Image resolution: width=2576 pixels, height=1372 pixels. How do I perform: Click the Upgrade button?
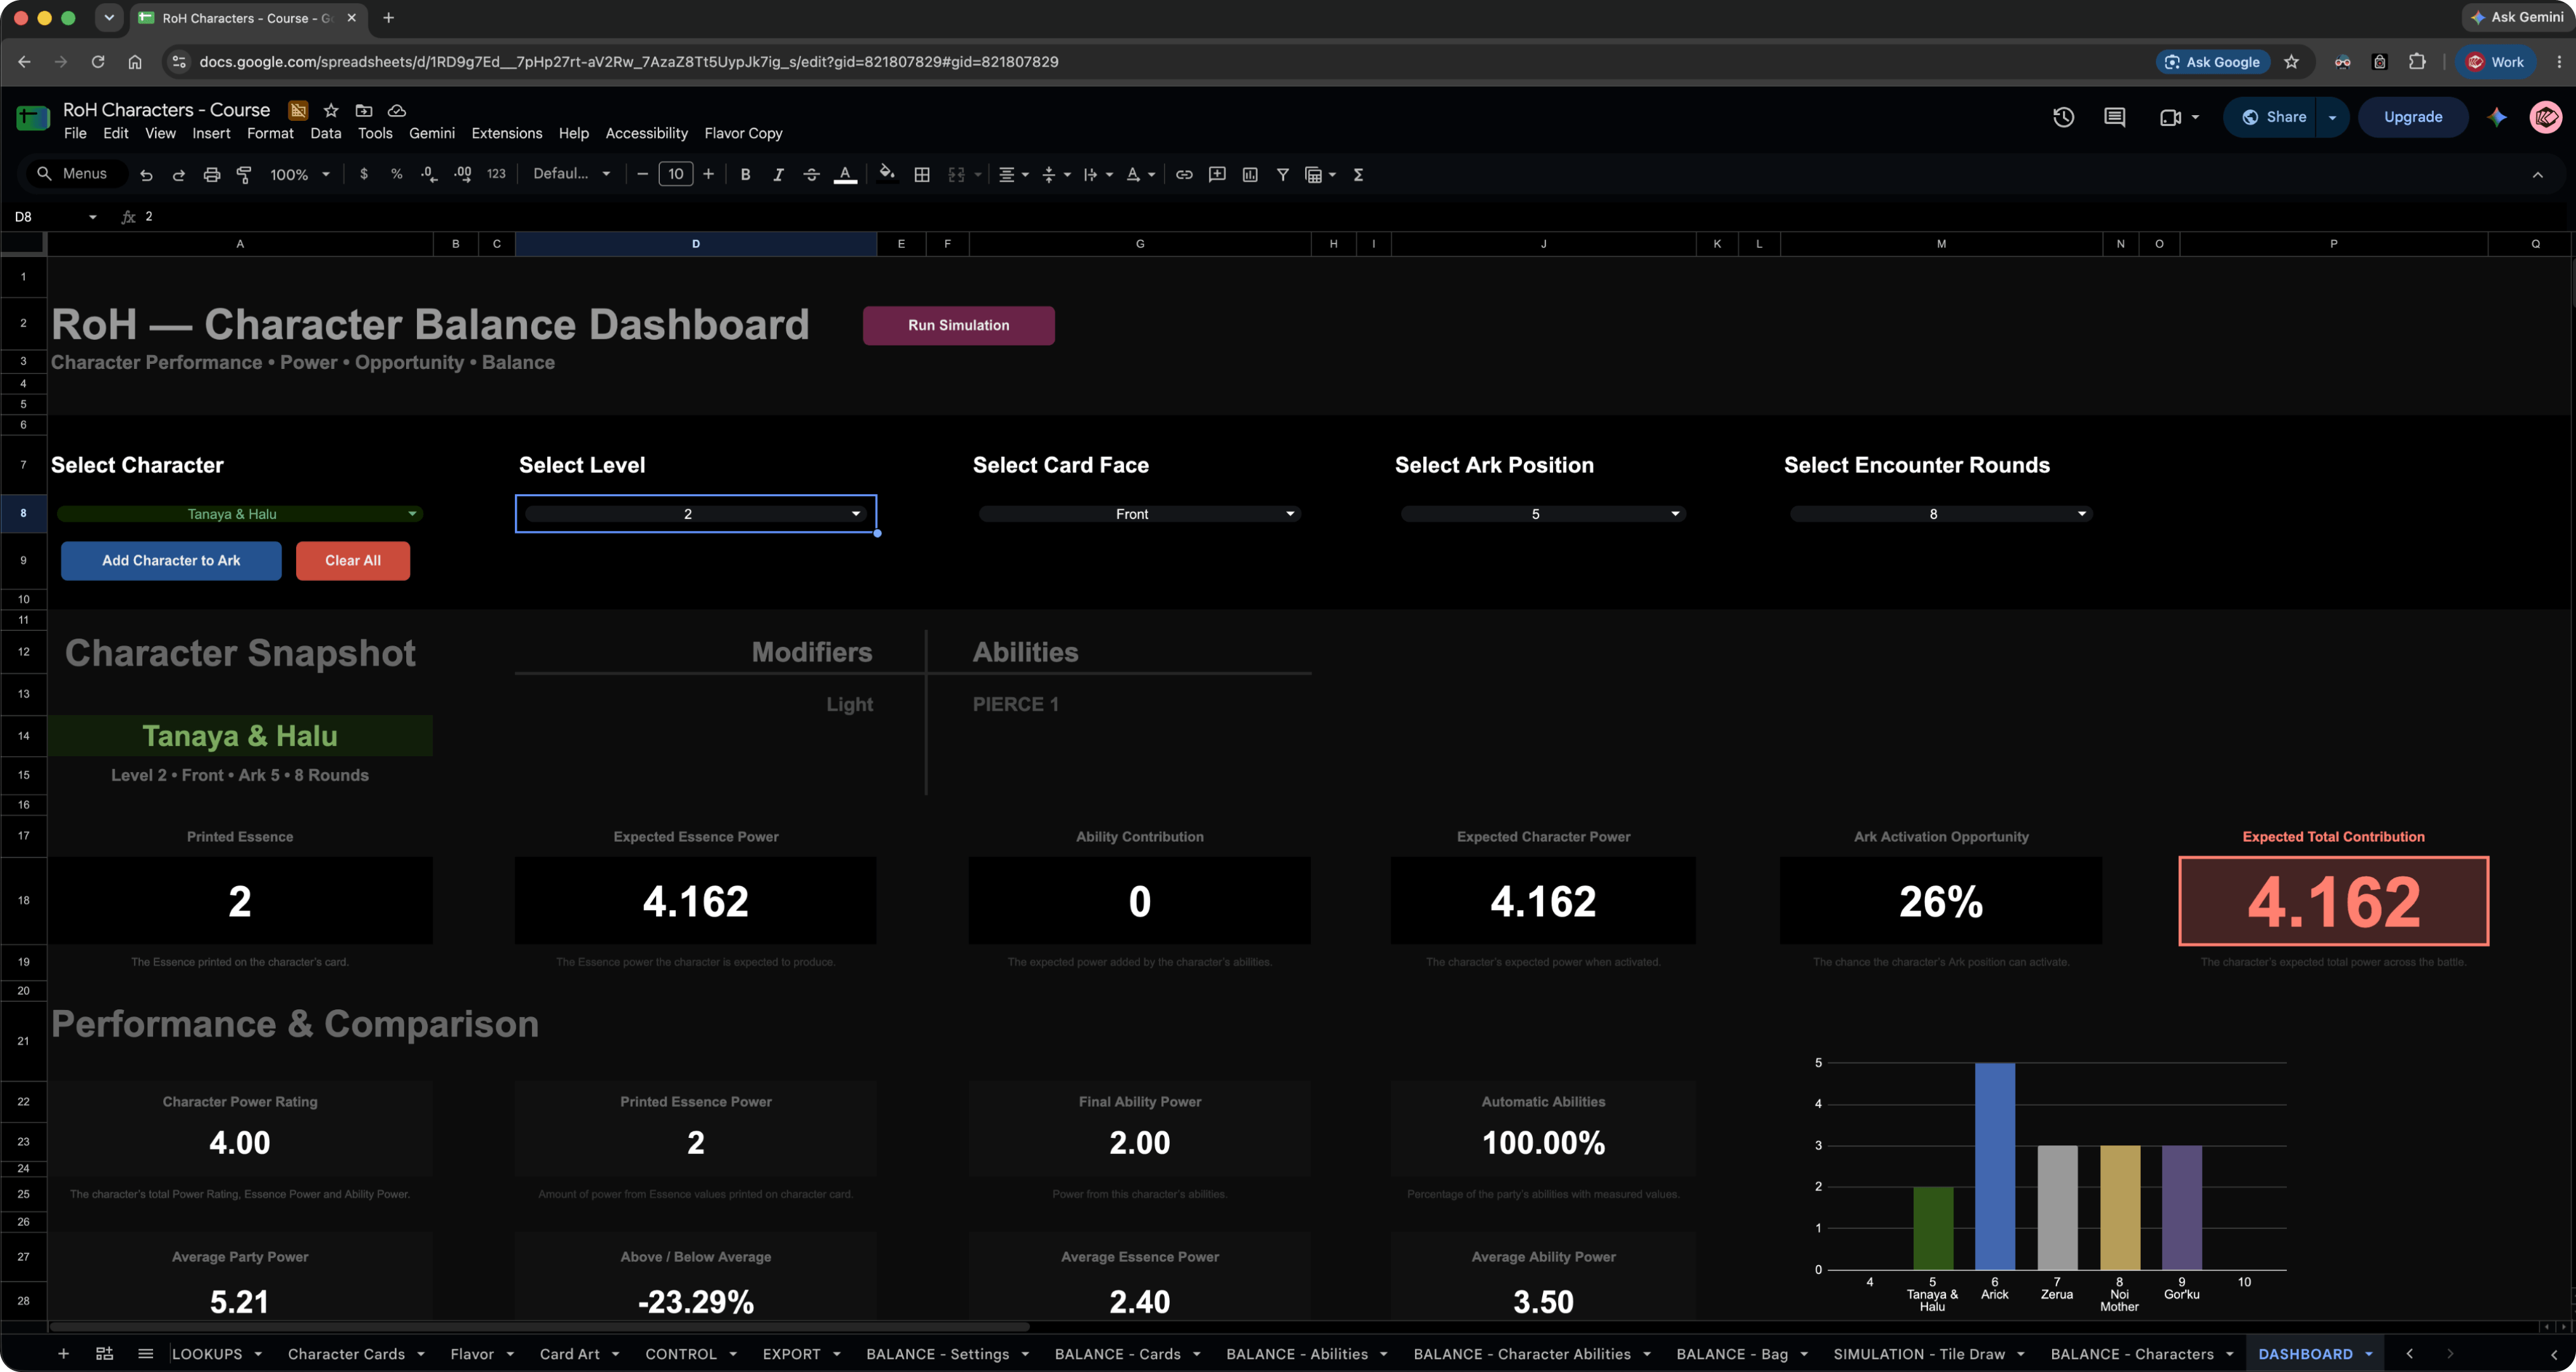2412,117
